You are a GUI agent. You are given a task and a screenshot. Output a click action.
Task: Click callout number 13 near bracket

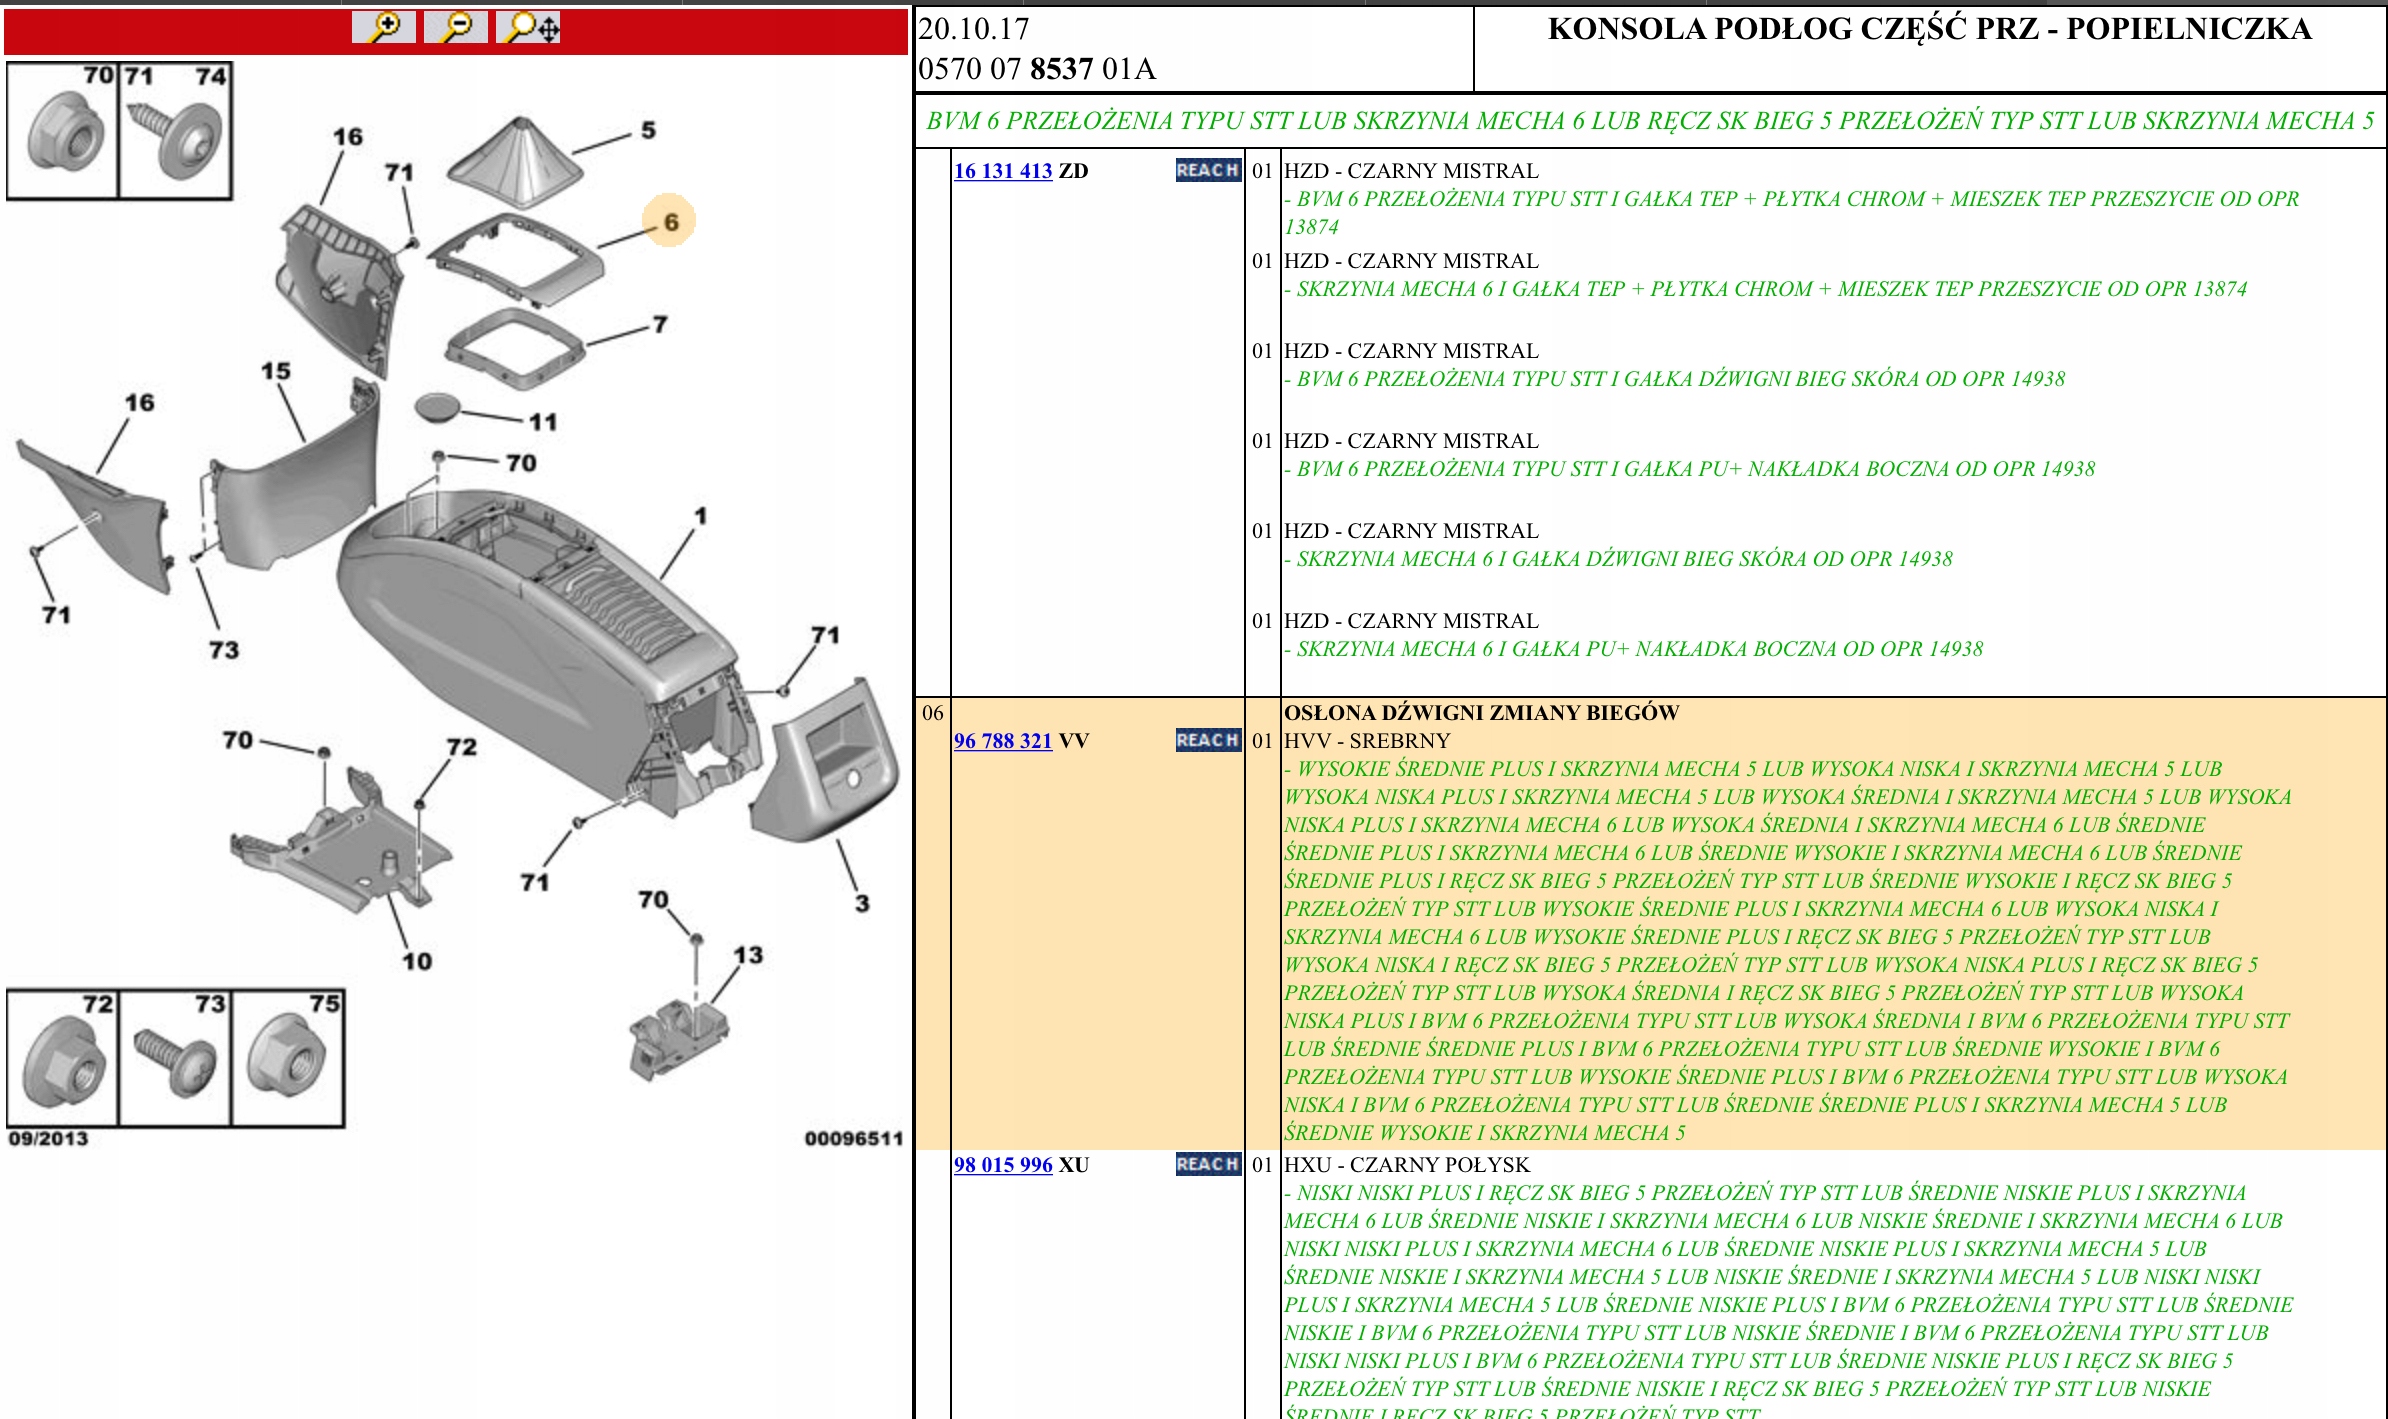click(x=748, y=955)
